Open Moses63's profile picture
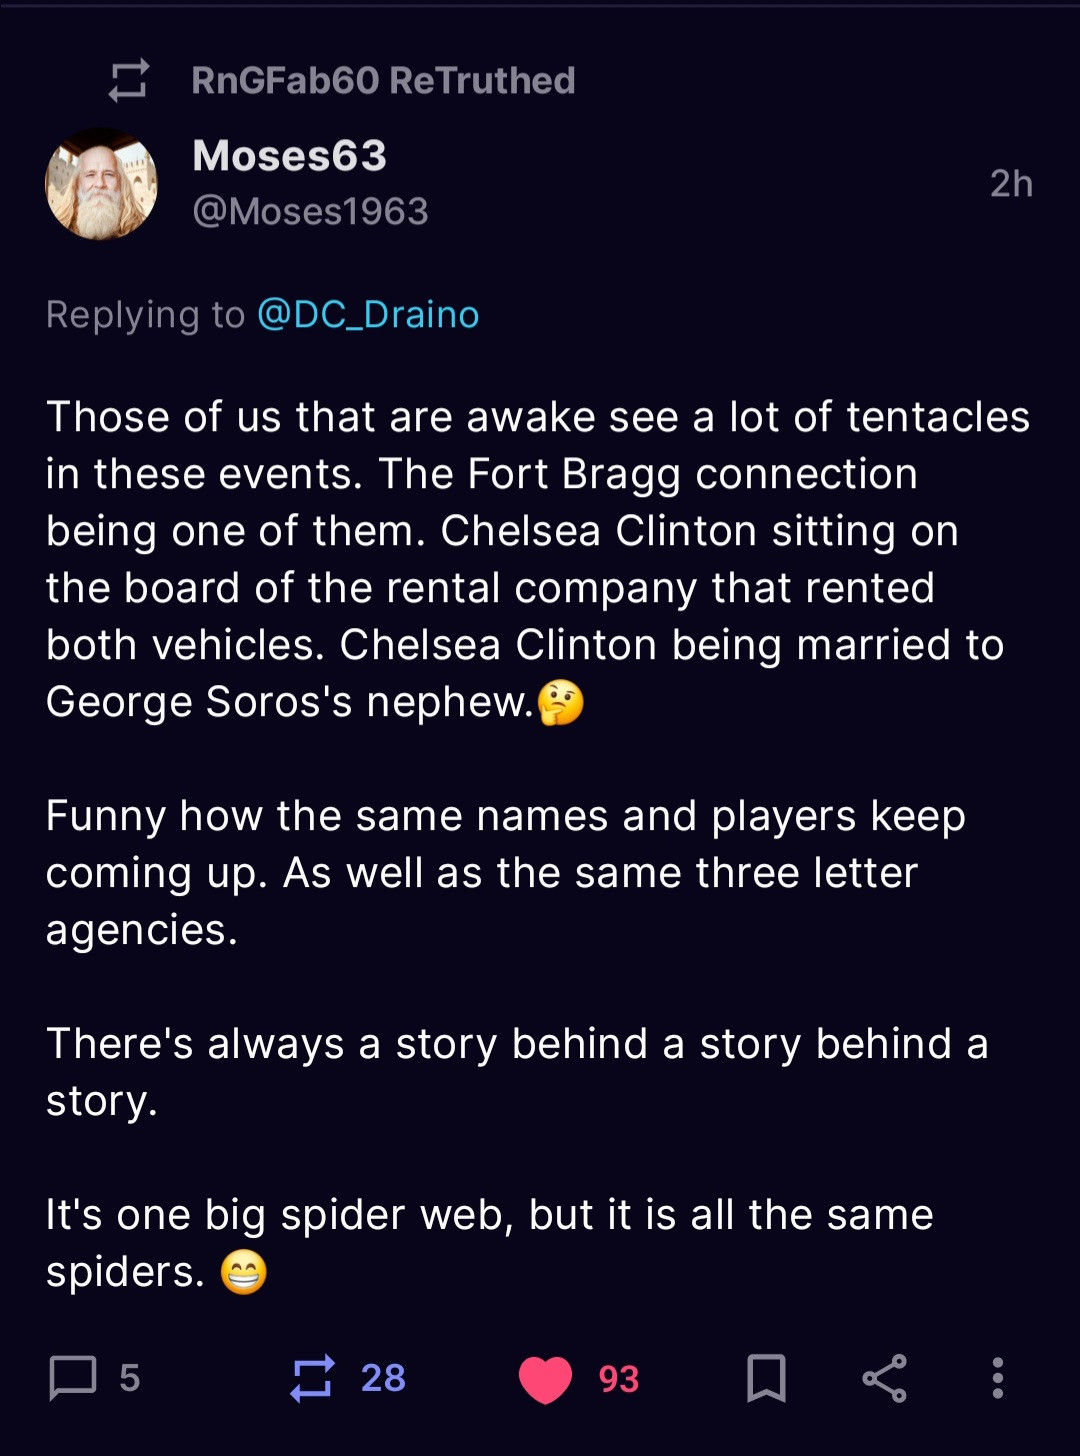The image size is (1080, 1456). [x=101, y=184]
